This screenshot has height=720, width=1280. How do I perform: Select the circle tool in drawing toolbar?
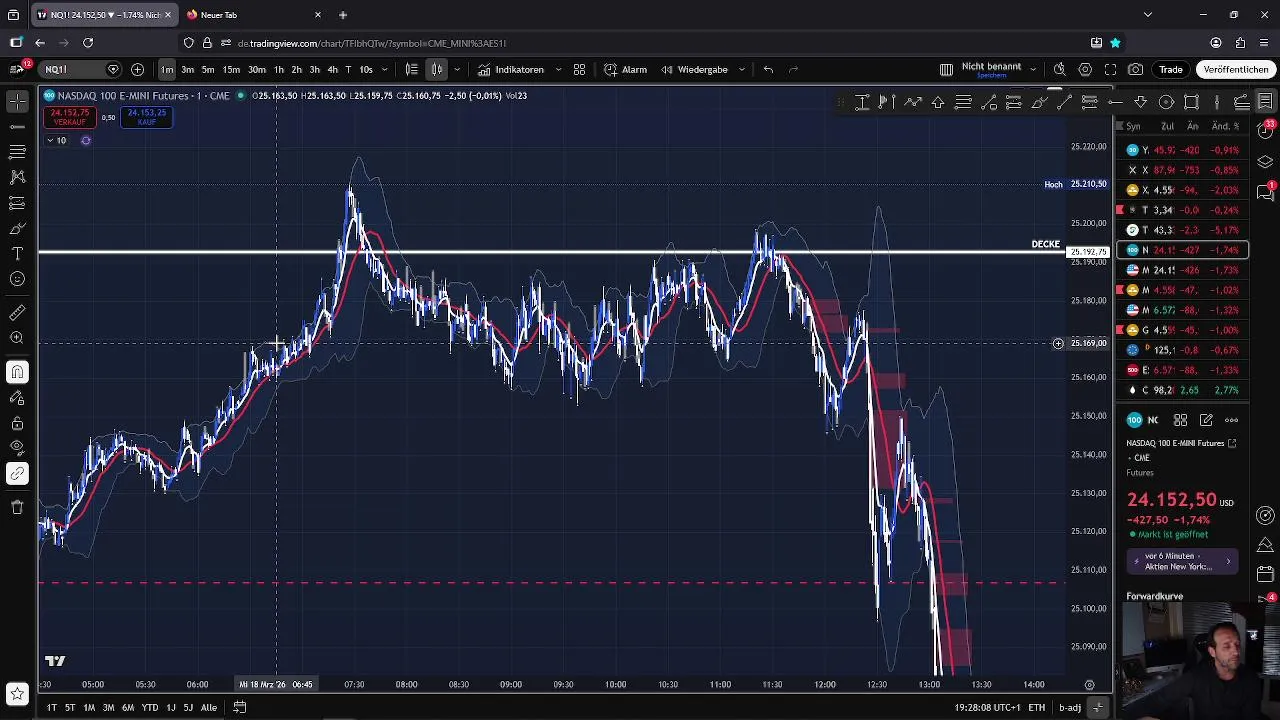(1166, 102)
